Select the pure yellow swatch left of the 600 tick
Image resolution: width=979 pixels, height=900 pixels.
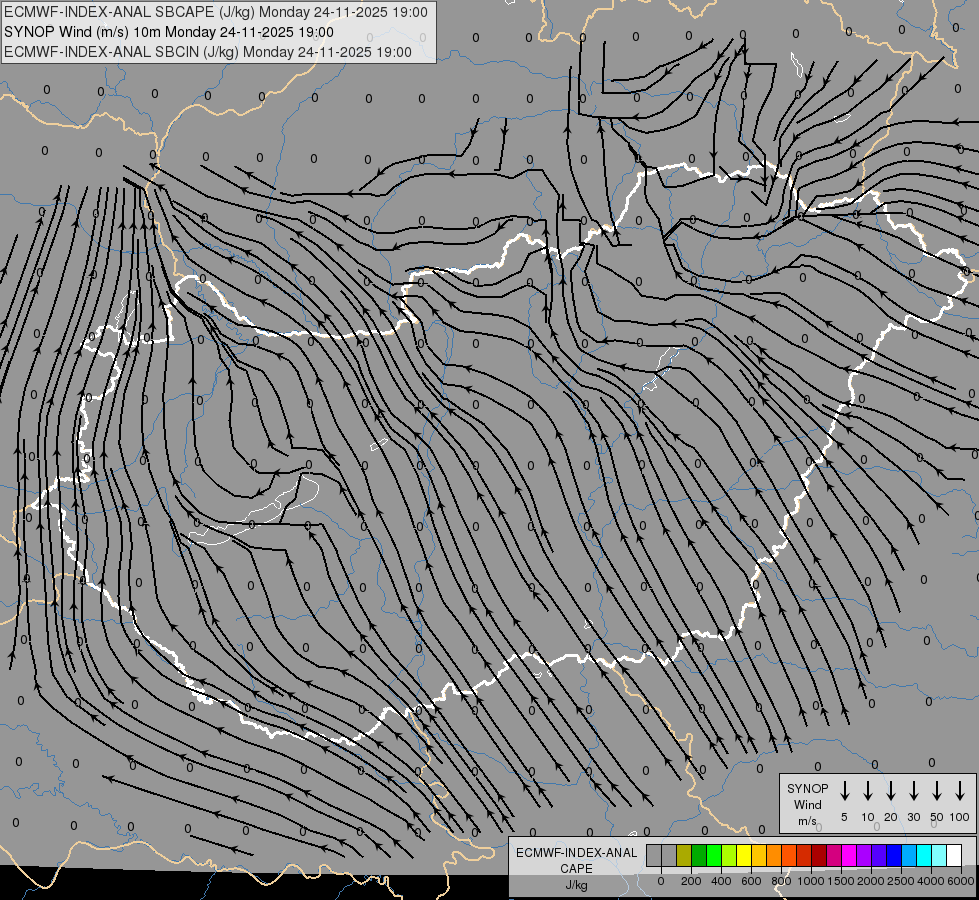click(744, 856)
